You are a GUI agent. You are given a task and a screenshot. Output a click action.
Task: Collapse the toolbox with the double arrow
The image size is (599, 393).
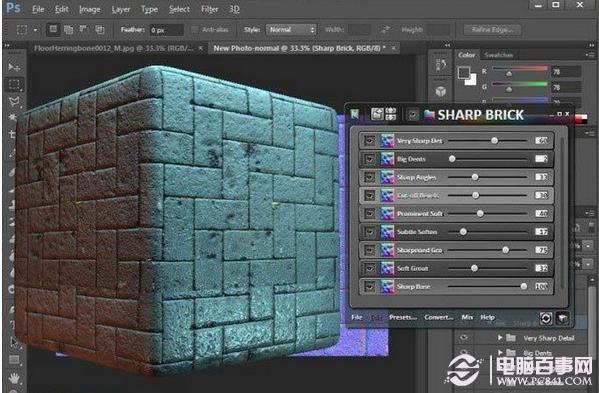tap(7, 45)
